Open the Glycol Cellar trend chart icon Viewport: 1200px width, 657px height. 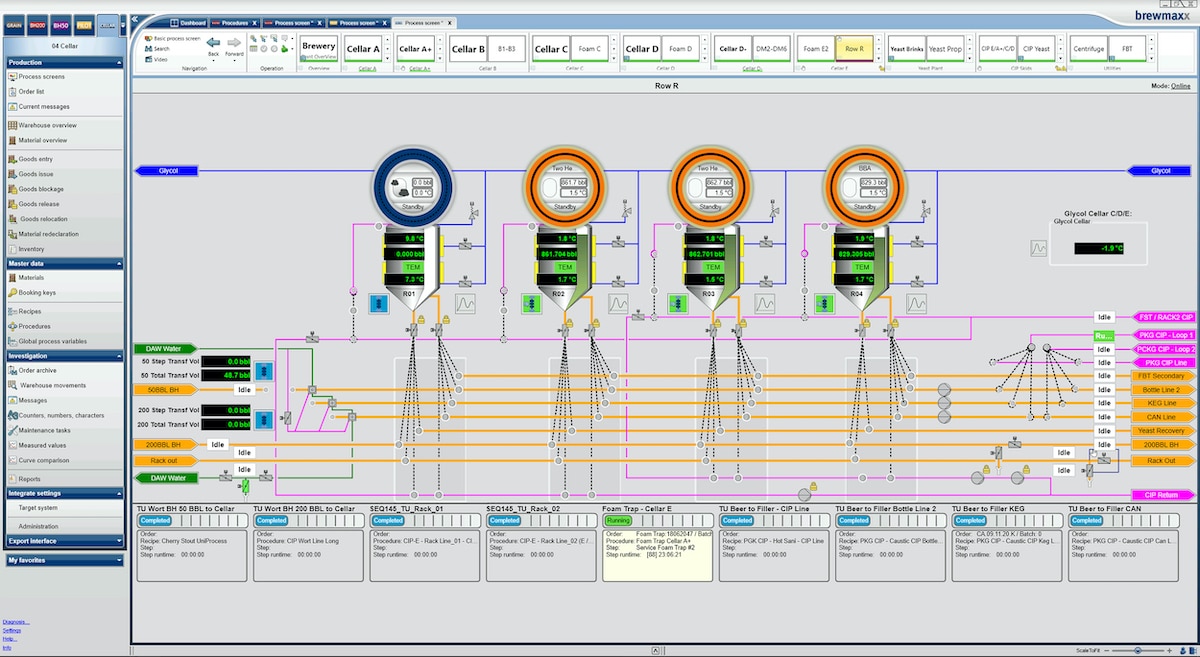tap(1039, 248)
